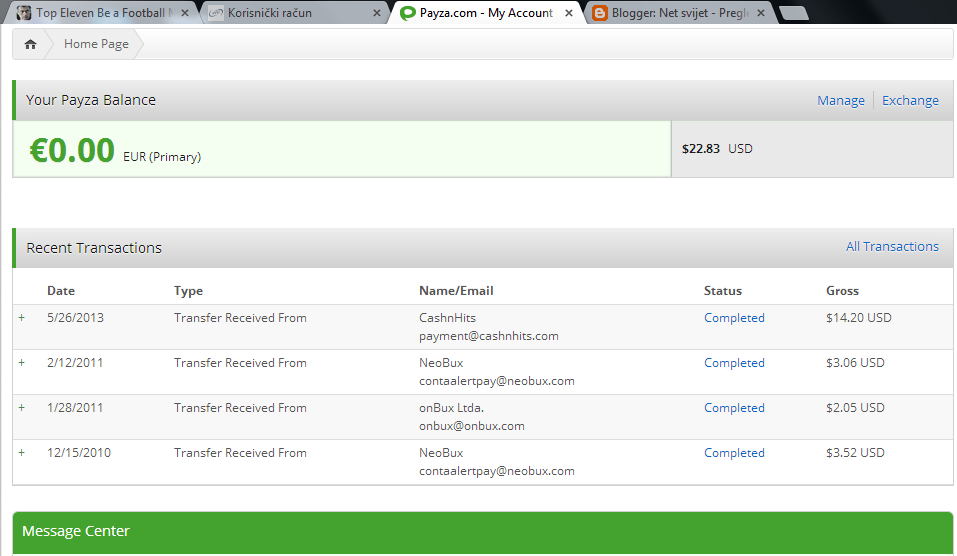Click the Message Center header
The height and width of the screenshot is (556, 957).
[483, 532]
